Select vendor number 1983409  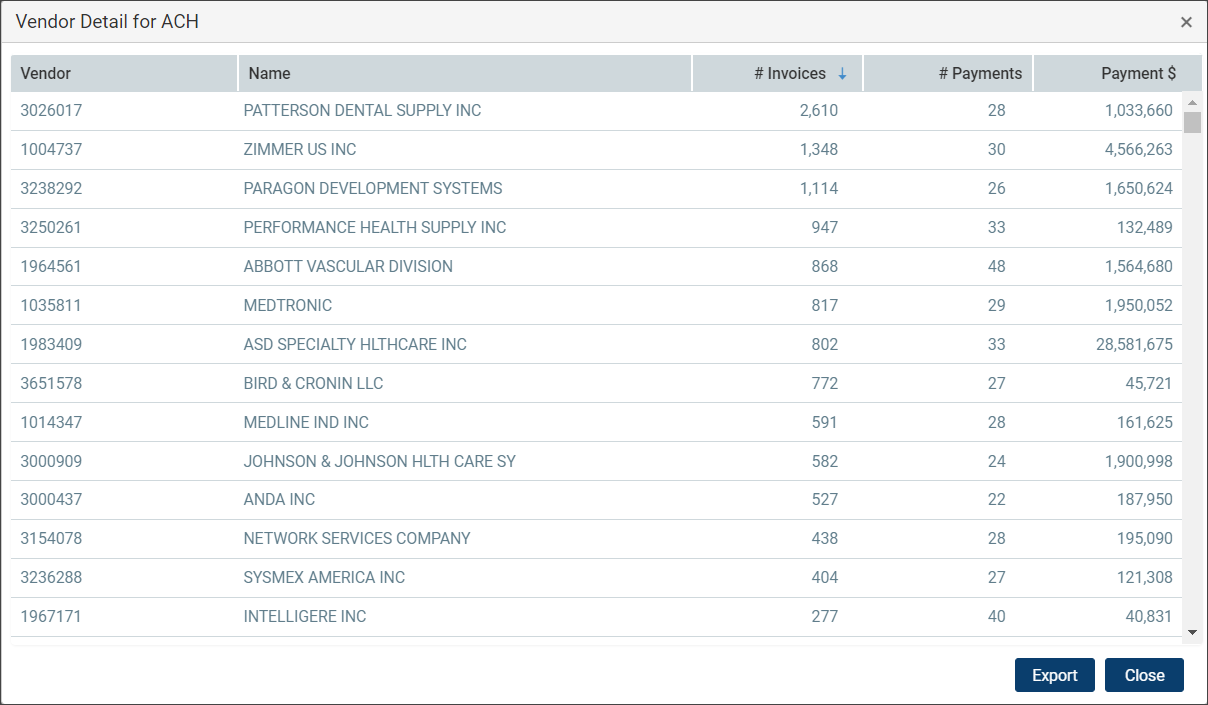click(51, 344)
